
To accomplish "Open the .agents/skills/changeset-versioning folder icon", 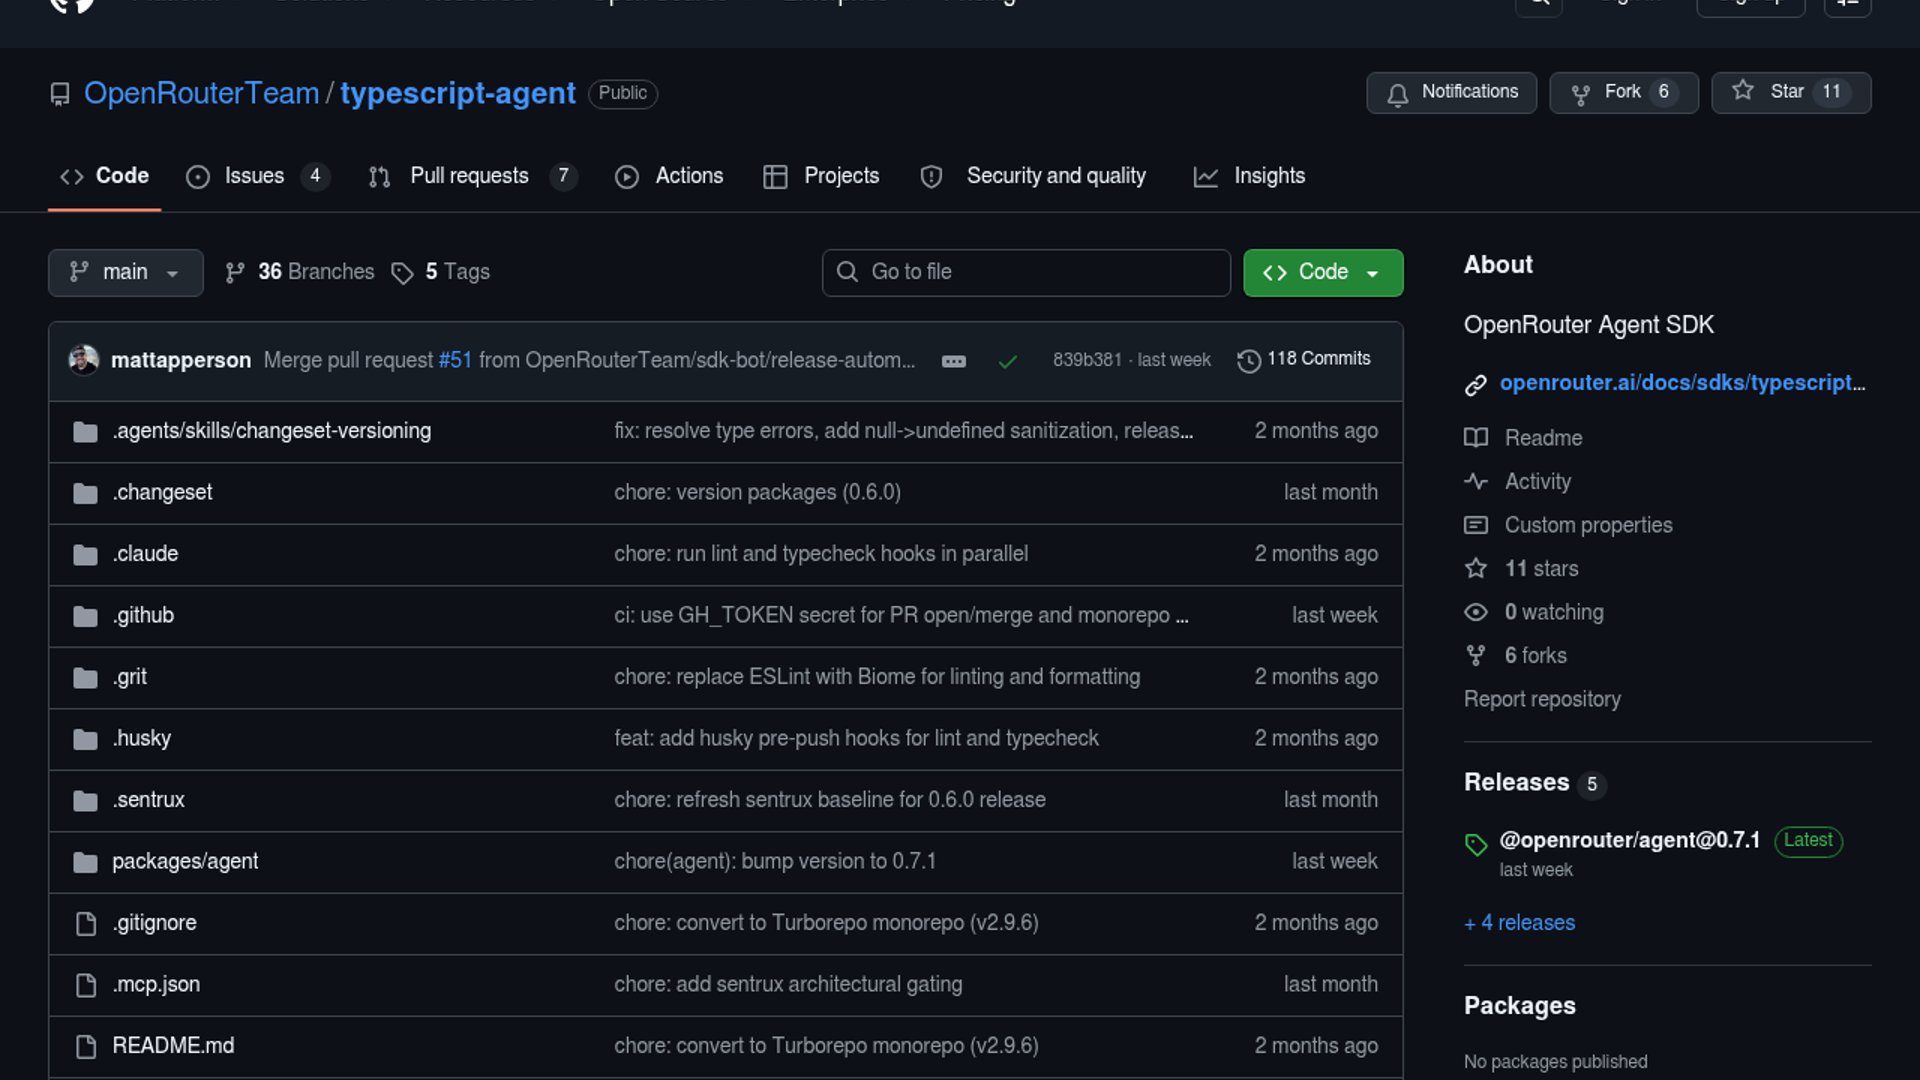I will (x=85, y=431).
